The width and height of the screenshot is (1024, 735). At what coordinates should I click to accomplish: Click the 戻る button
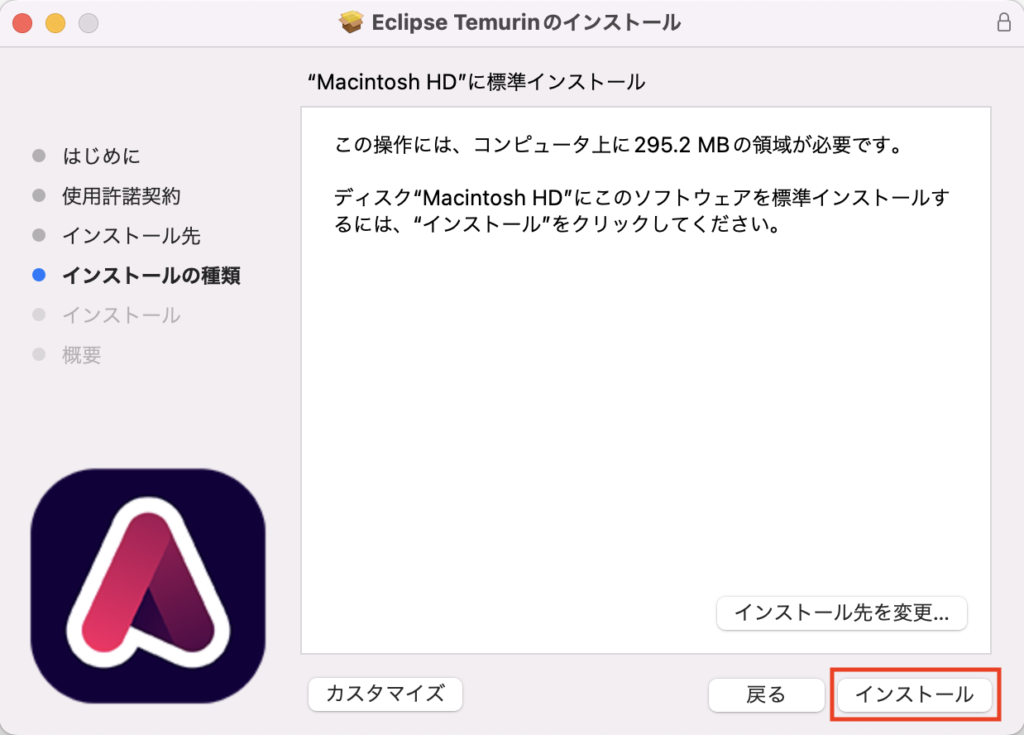click(766, 694)
